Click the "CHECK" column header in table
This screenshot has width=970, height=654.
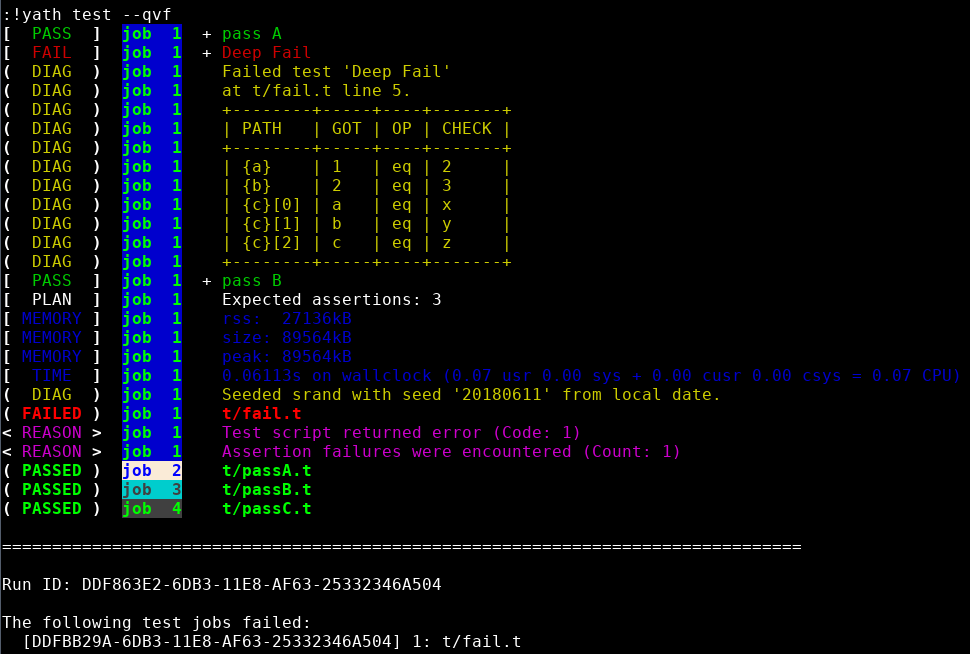[466, 129]
